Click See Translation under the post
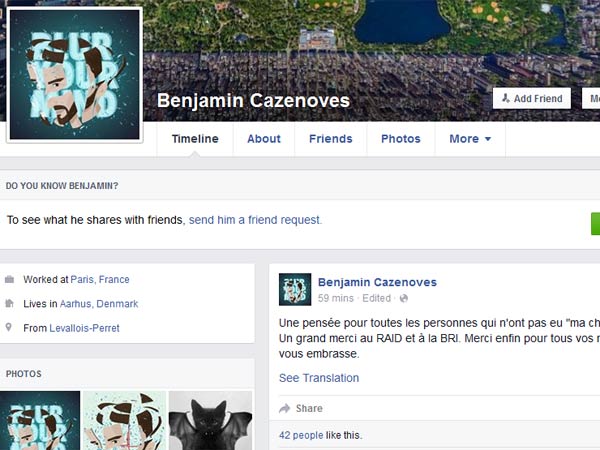The image size is (600, 450). (319, 378)
